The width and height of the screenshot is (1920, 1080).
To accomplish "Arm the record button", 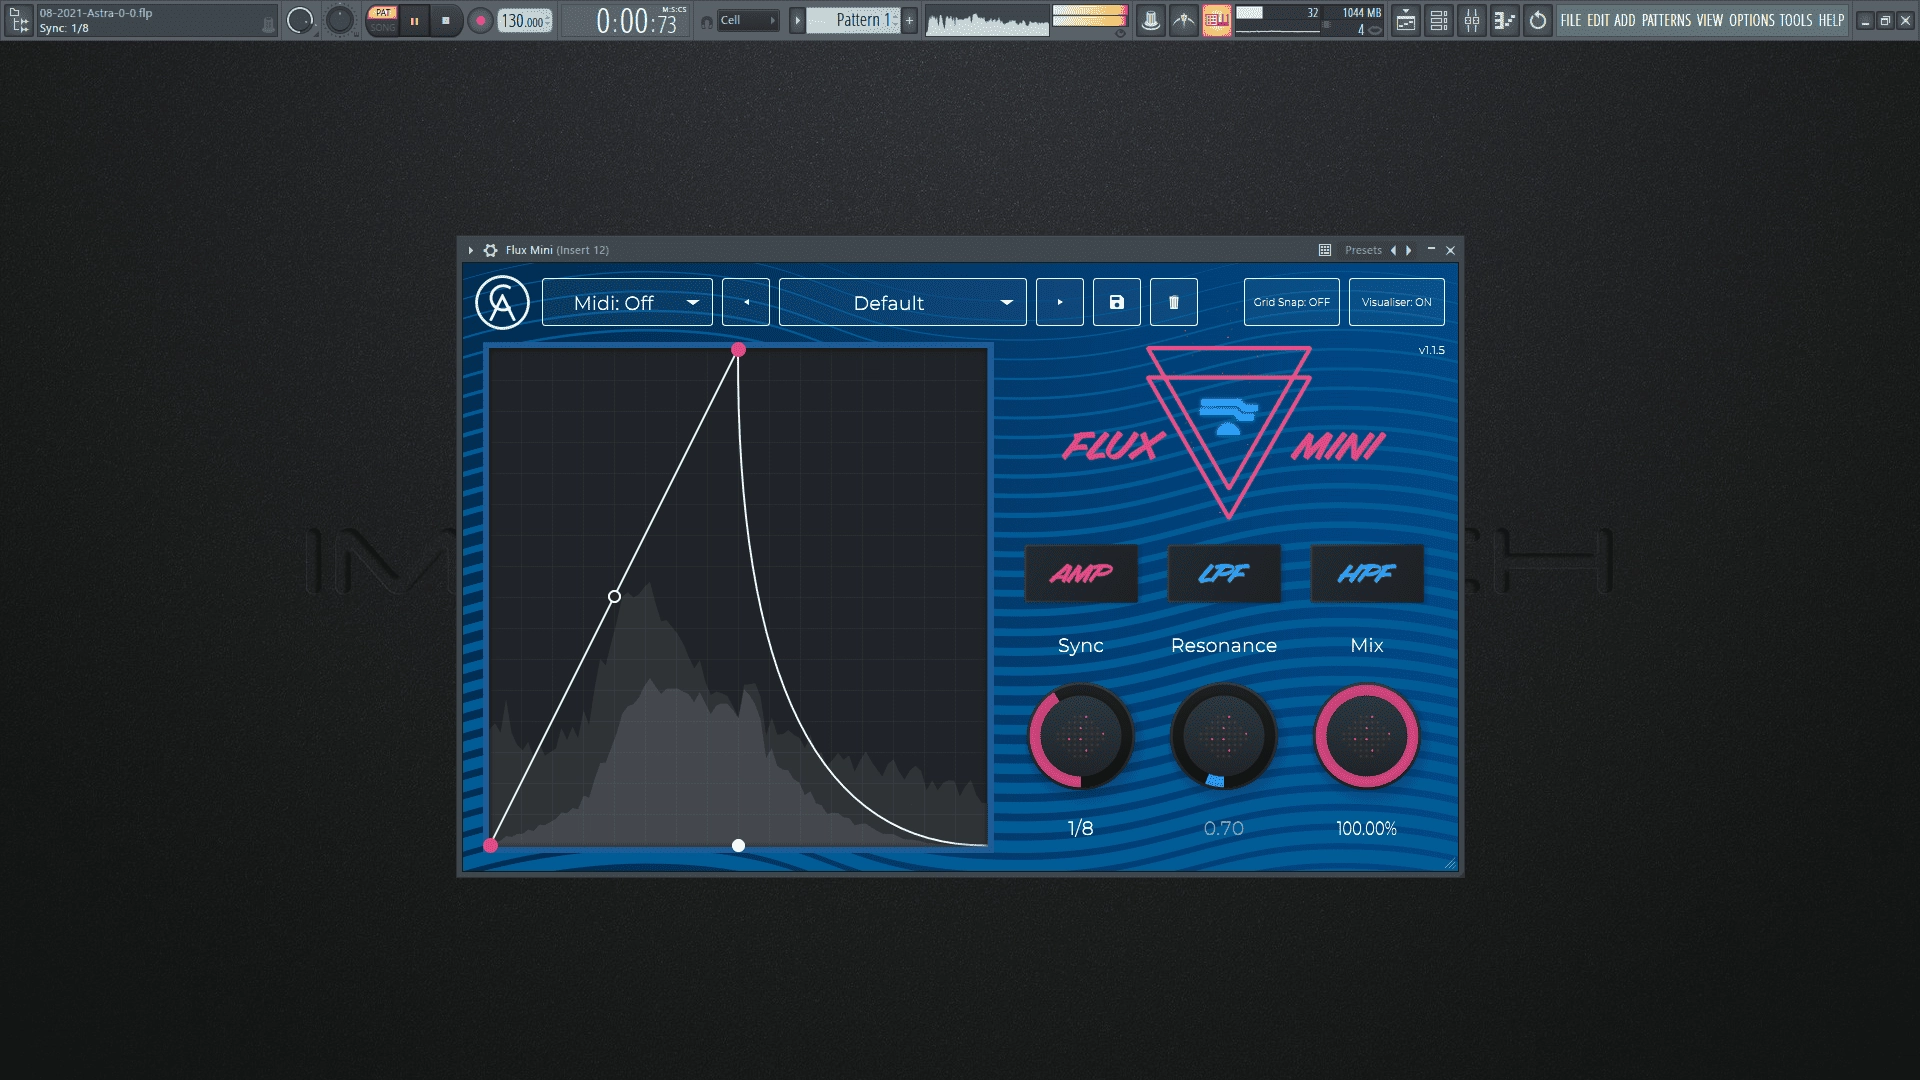I will [481, 20].
